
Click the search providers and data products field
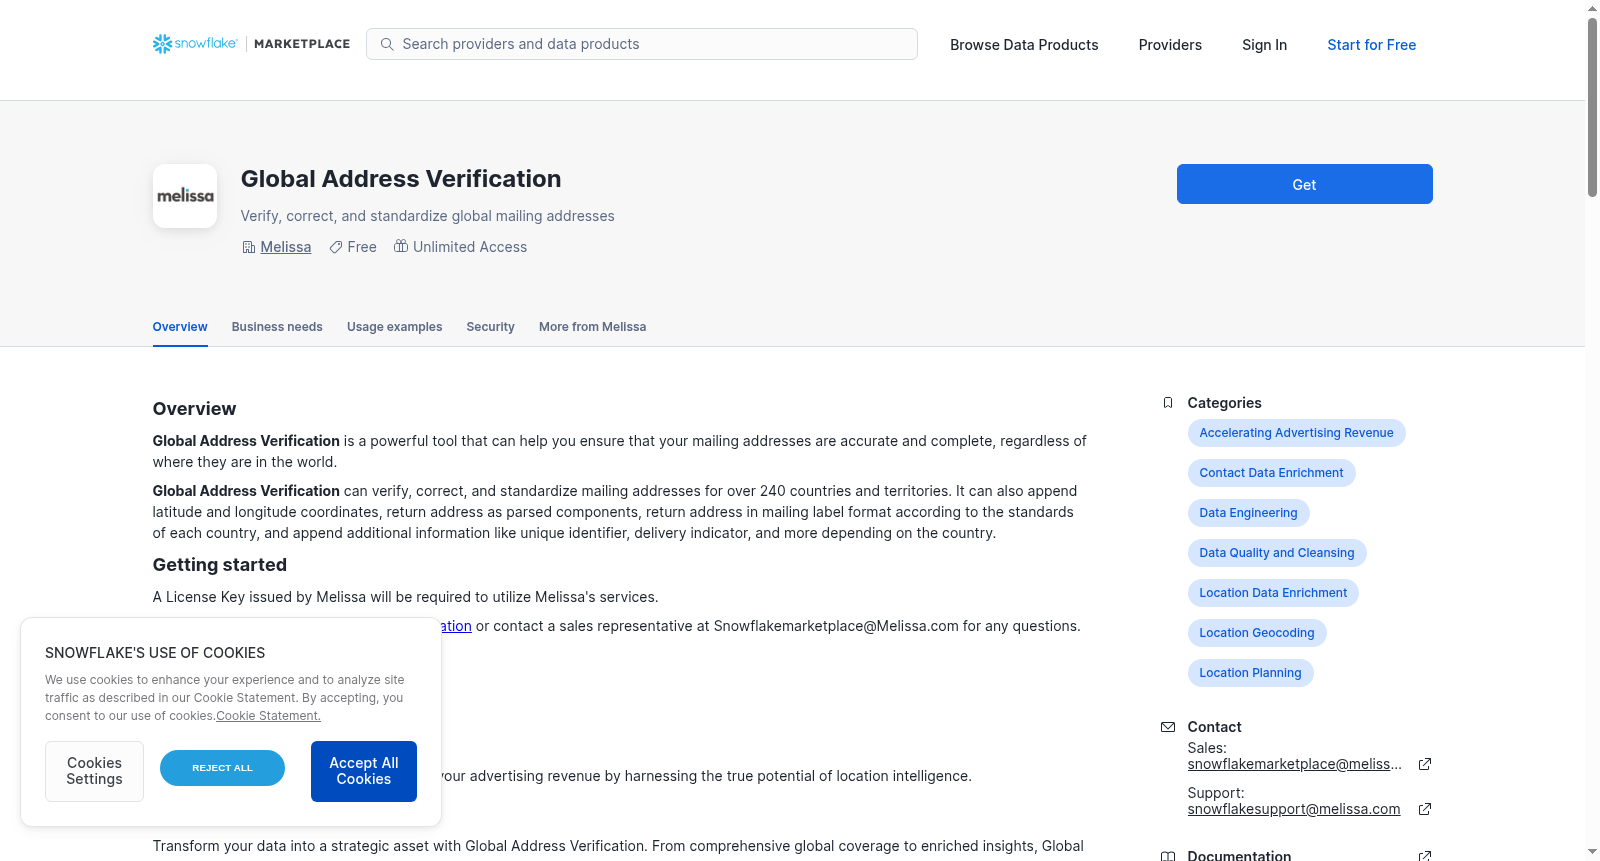click(x=642, y=44)
